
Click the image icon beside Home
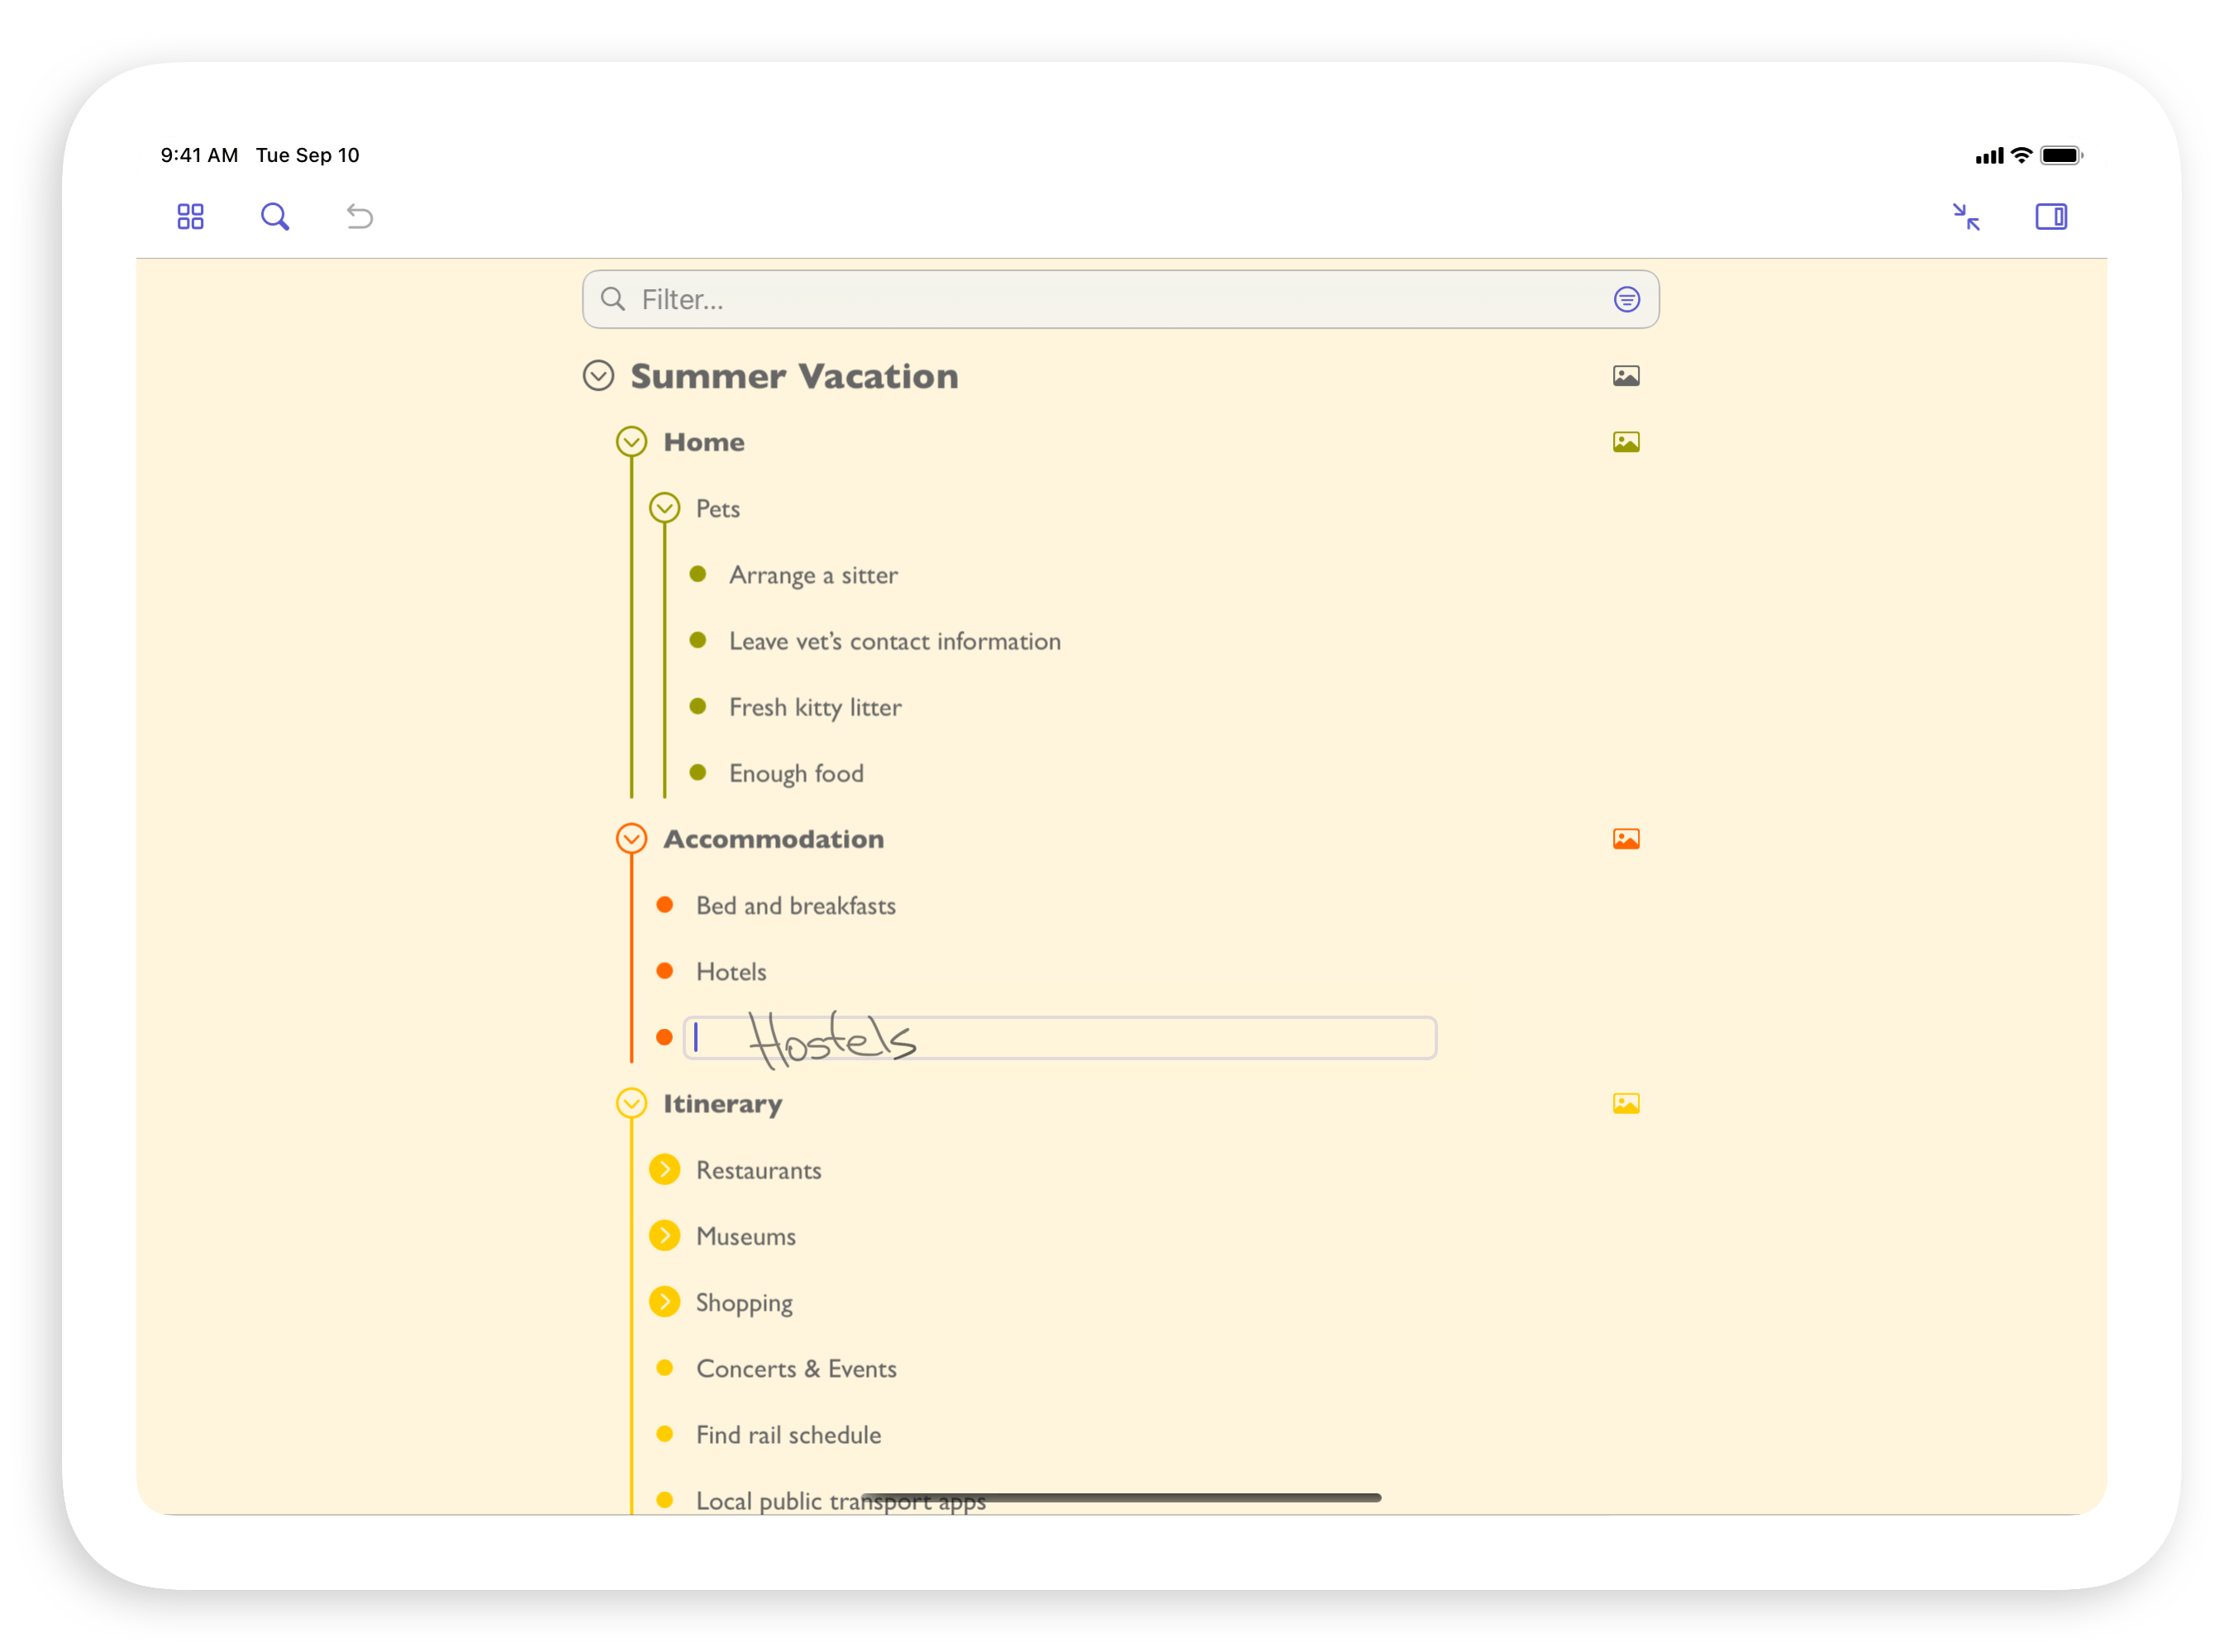[1626, 442]
